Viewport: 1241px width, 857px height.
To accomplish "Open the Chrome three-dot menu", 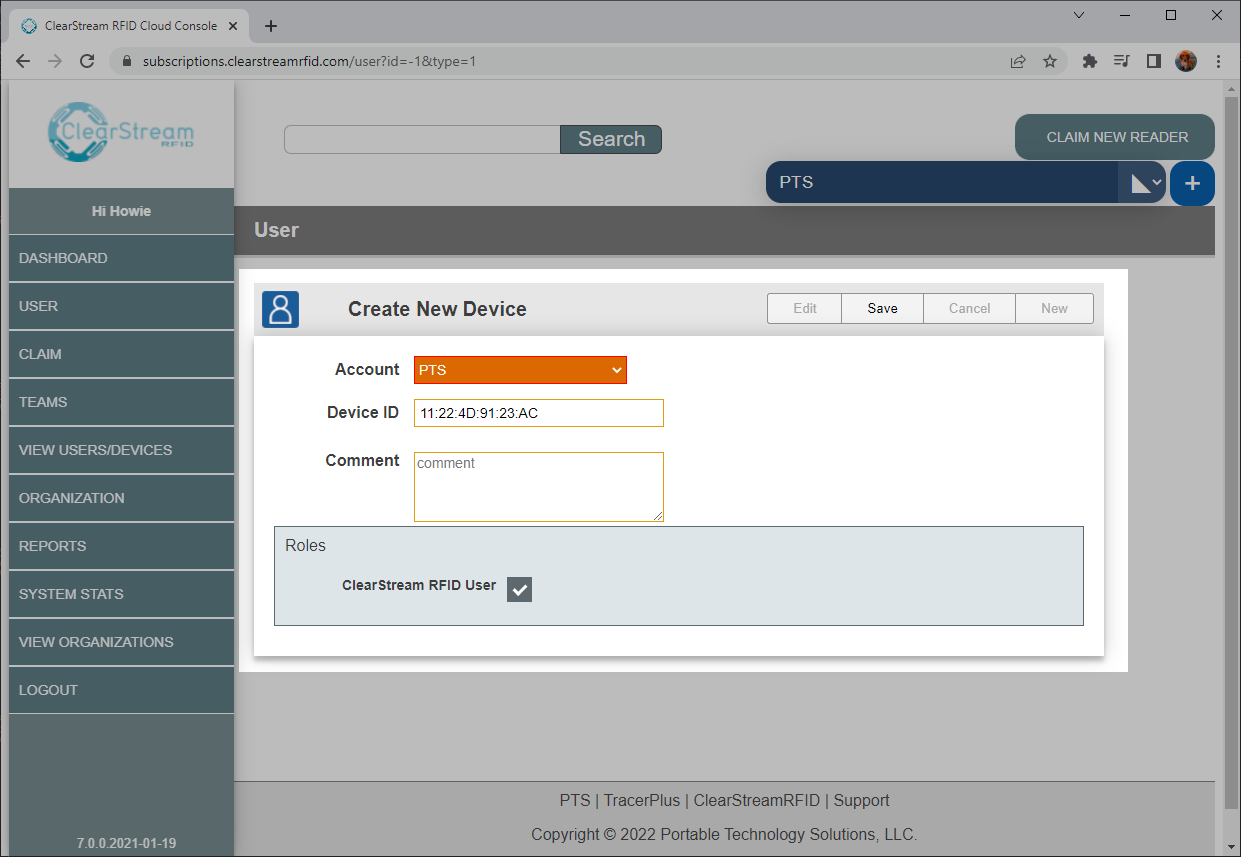I will (x=1219, y=61).
